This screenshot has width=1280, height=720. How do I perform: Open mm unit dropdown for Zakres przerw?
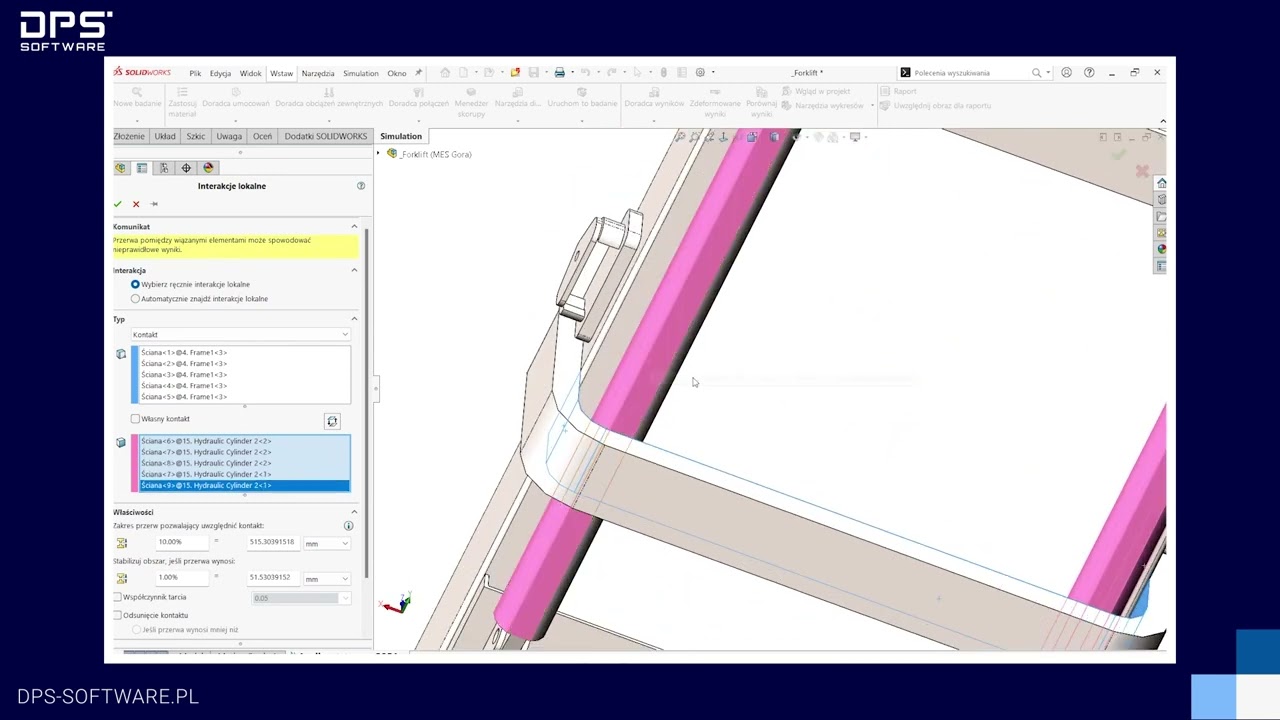327,543
